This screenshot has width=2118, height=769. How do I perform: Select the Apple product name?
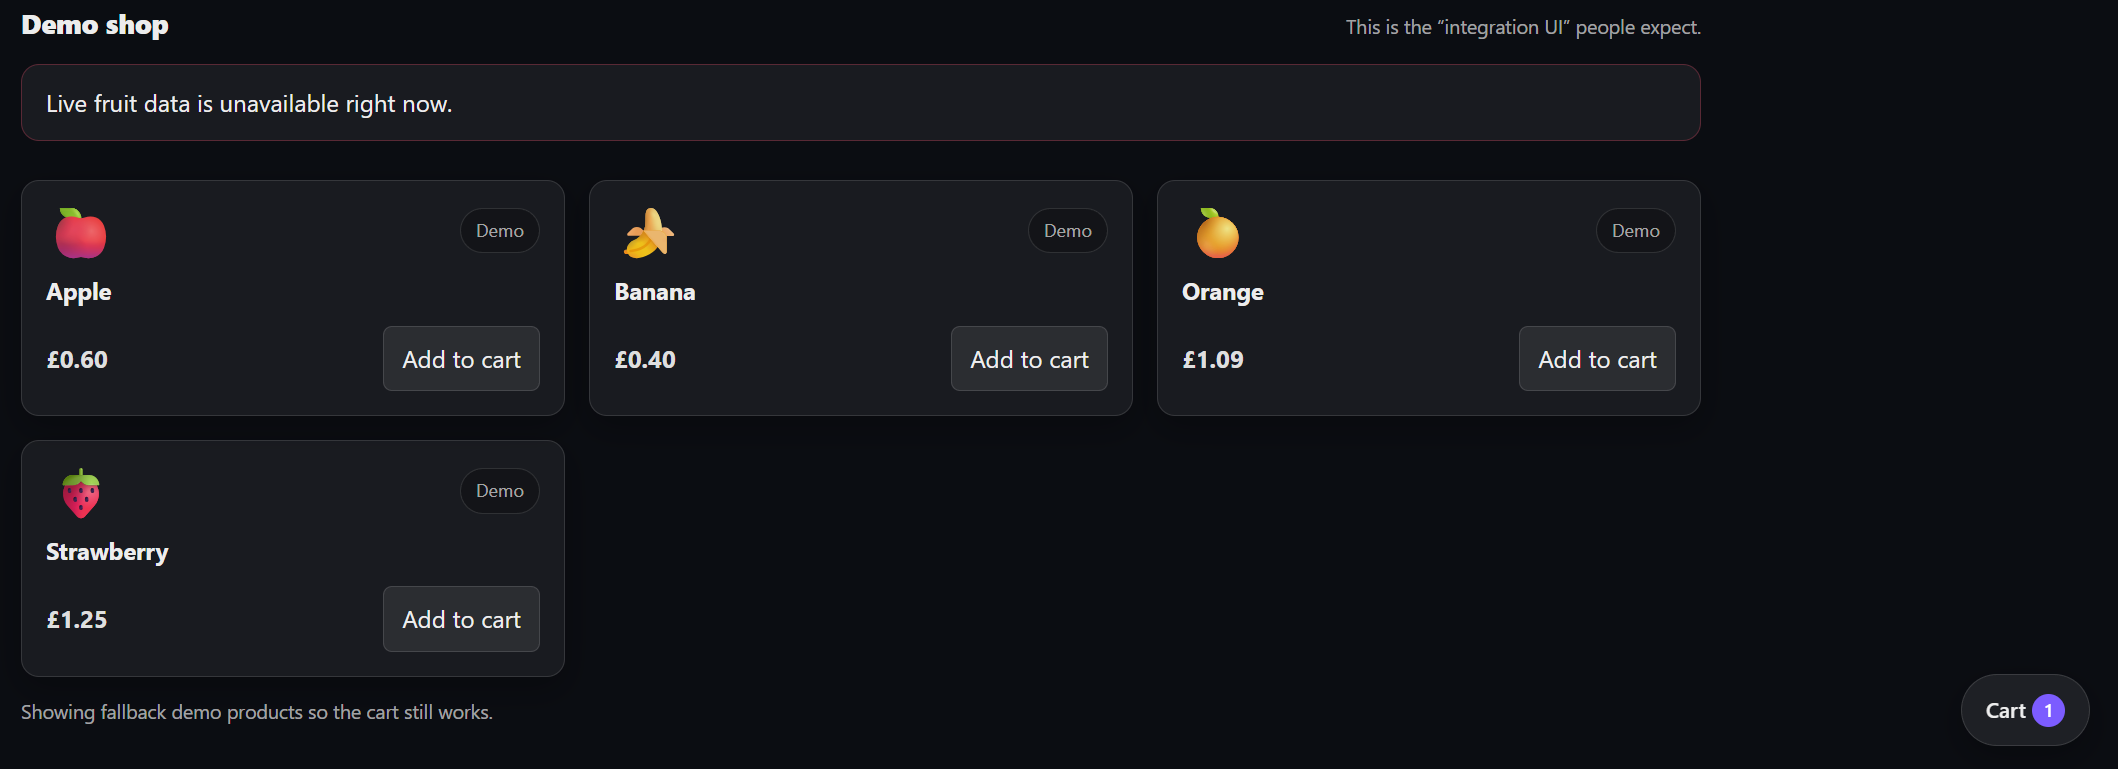(x=79, y=292)
